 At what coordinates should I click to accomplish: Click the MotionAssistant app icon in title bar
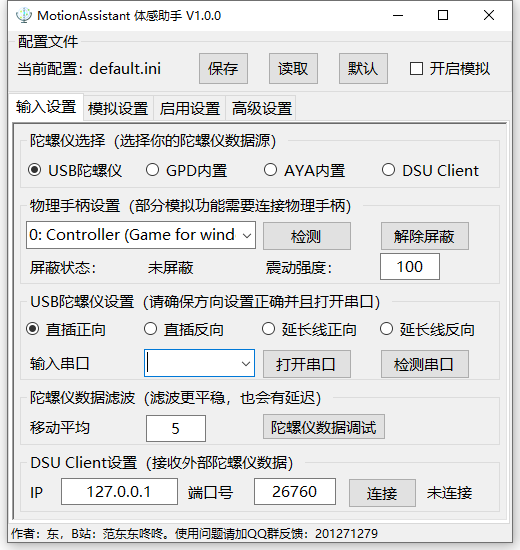pos(24,15)
